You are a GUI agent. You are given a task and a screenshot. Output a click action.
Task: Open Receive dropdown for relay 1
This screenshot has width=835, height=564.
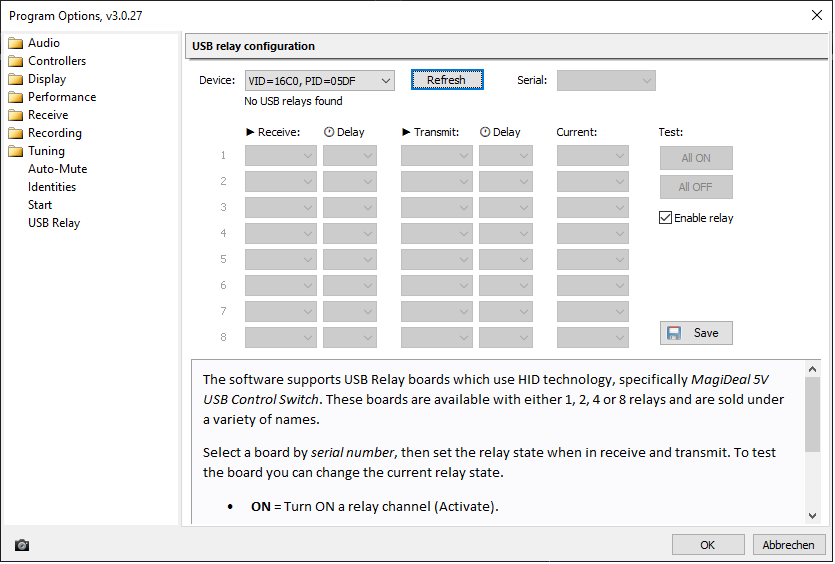pos(281,155)
